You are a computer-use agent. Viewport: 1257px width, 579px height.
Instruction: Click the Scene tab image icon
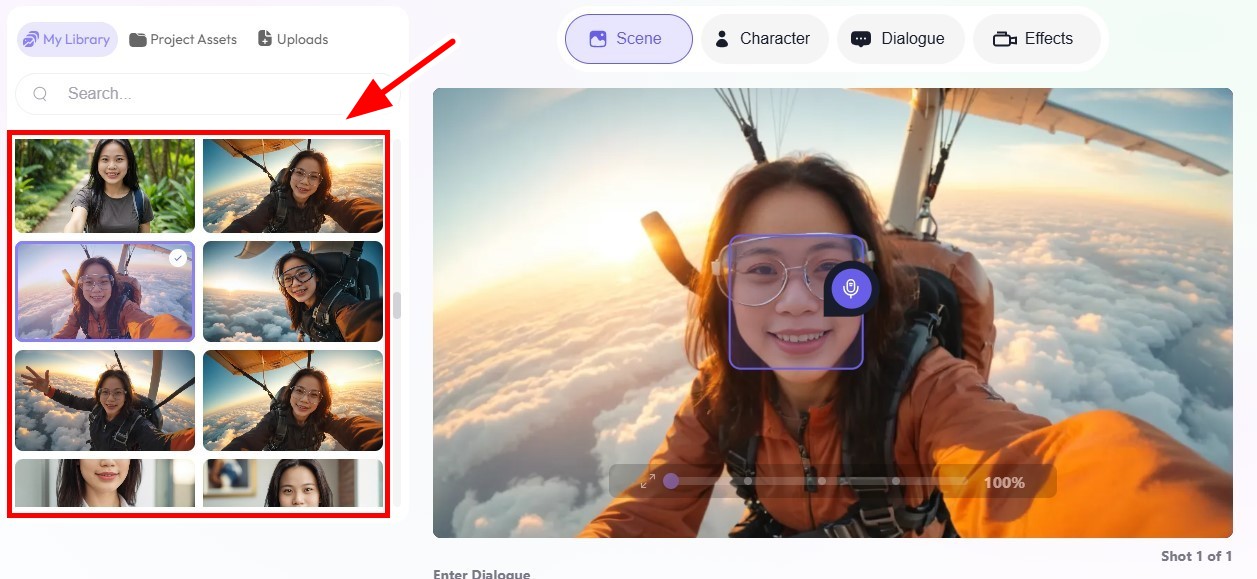[x=598, y=39]
